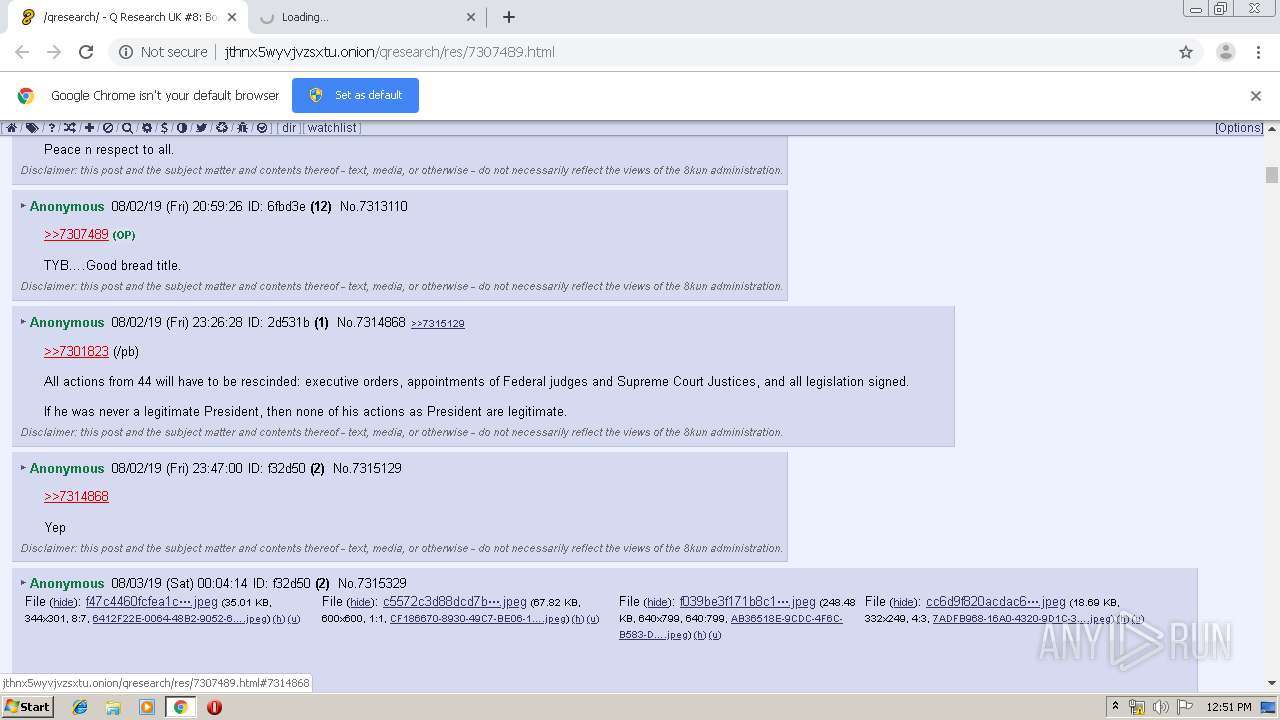Click the tags icon in board toolbar
Screen dimensions: 1280x720
tap(32, 128)
